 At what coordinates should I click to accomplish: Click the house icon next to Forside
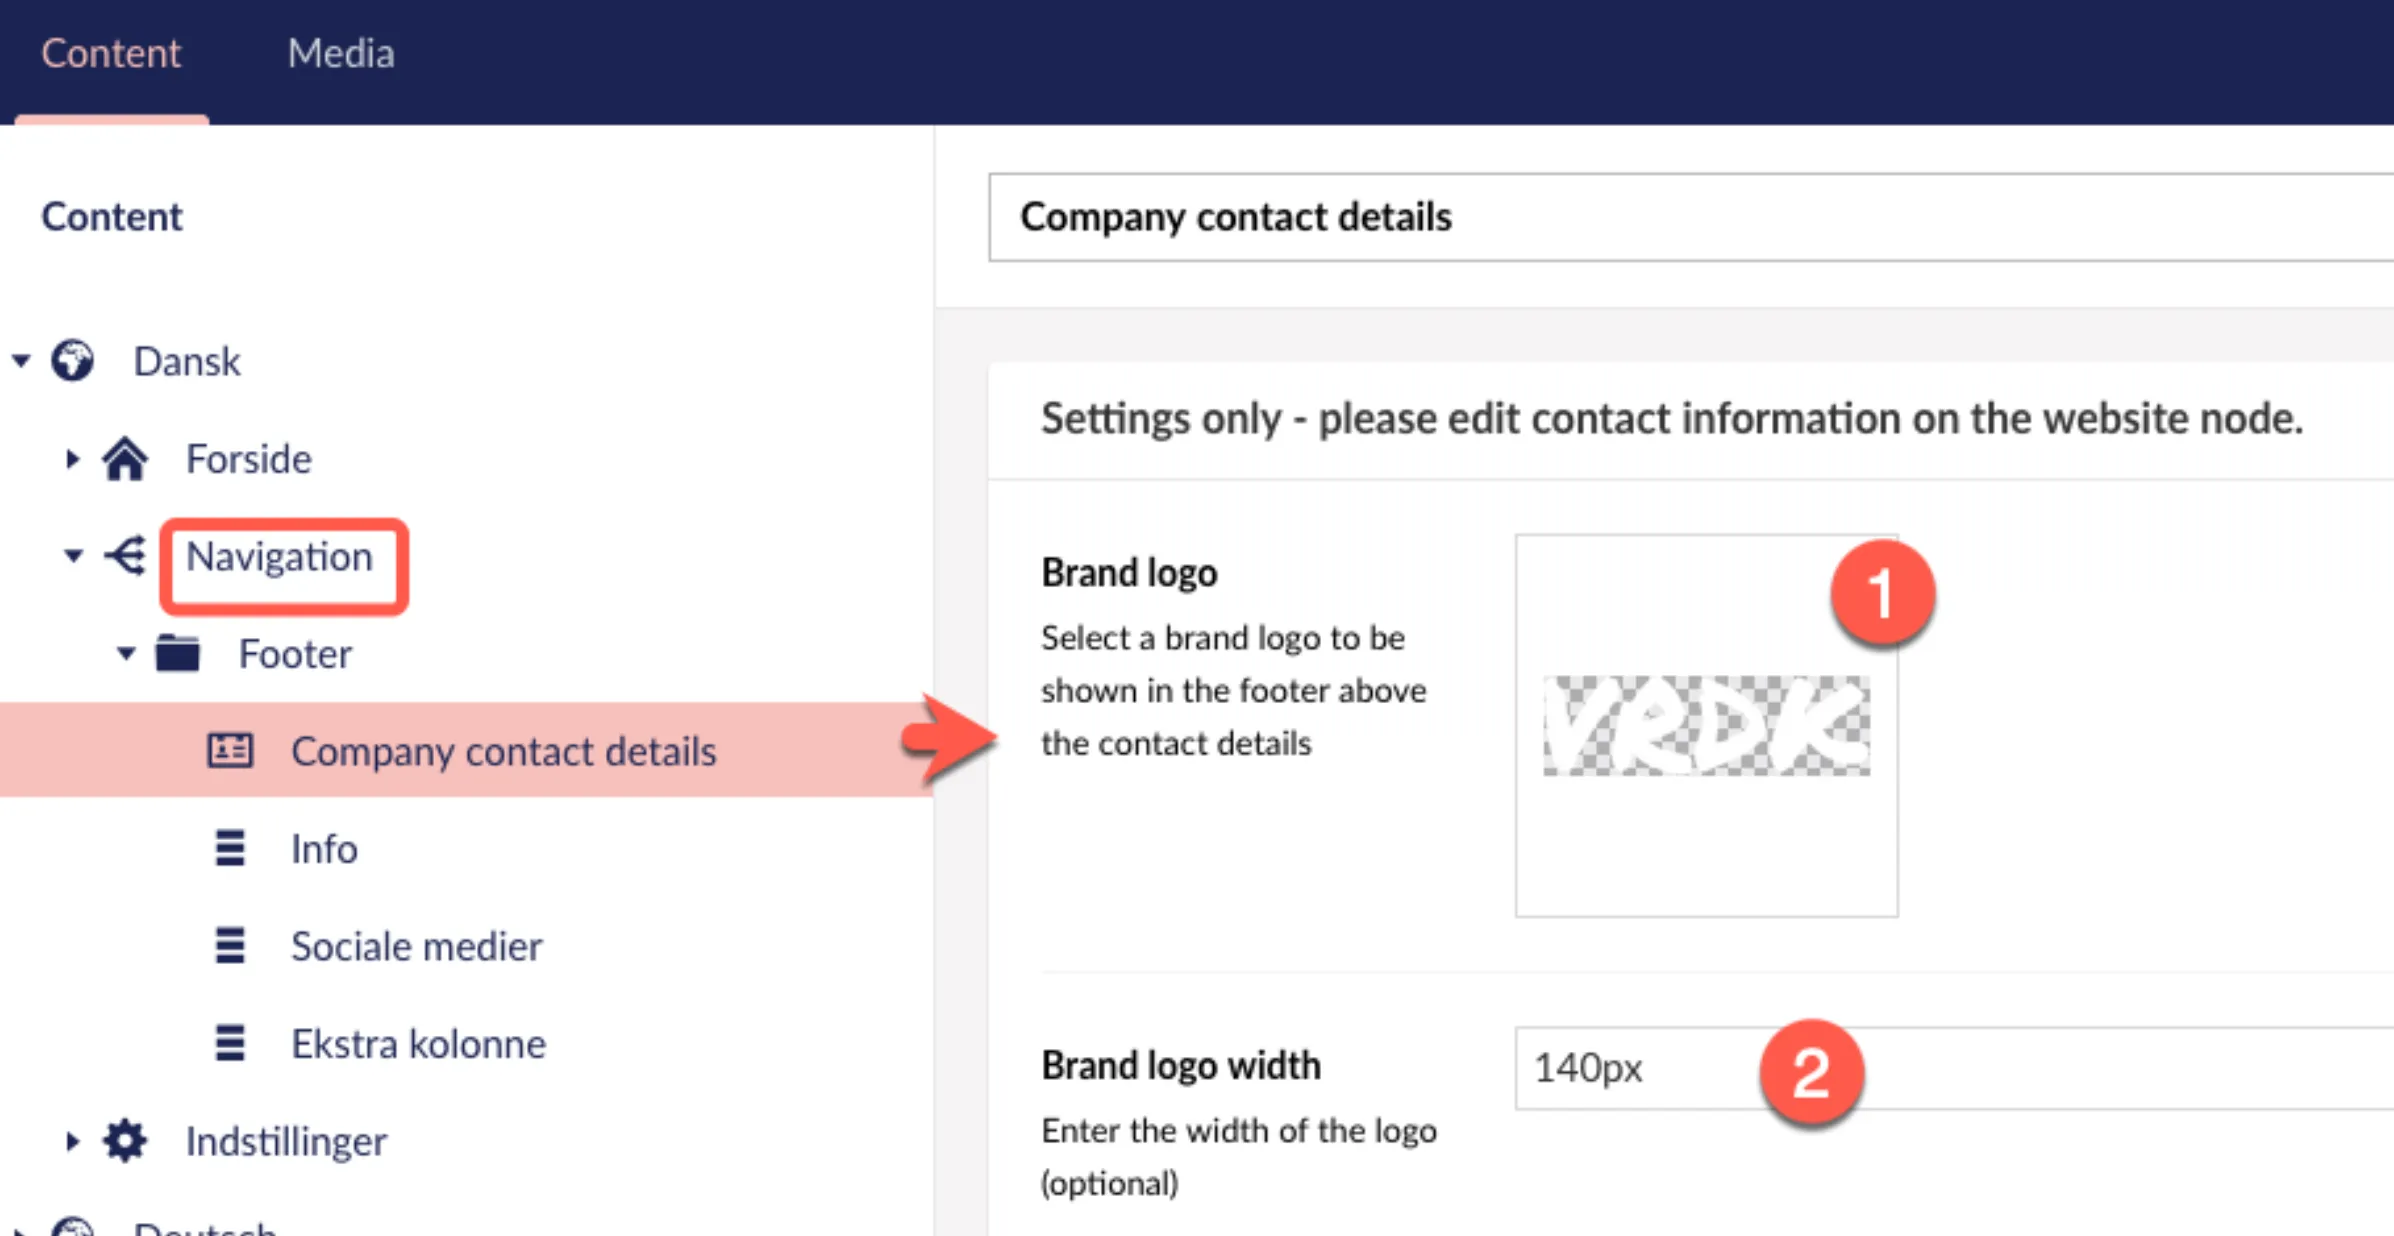pyautogui.click(x=125, y=459)
